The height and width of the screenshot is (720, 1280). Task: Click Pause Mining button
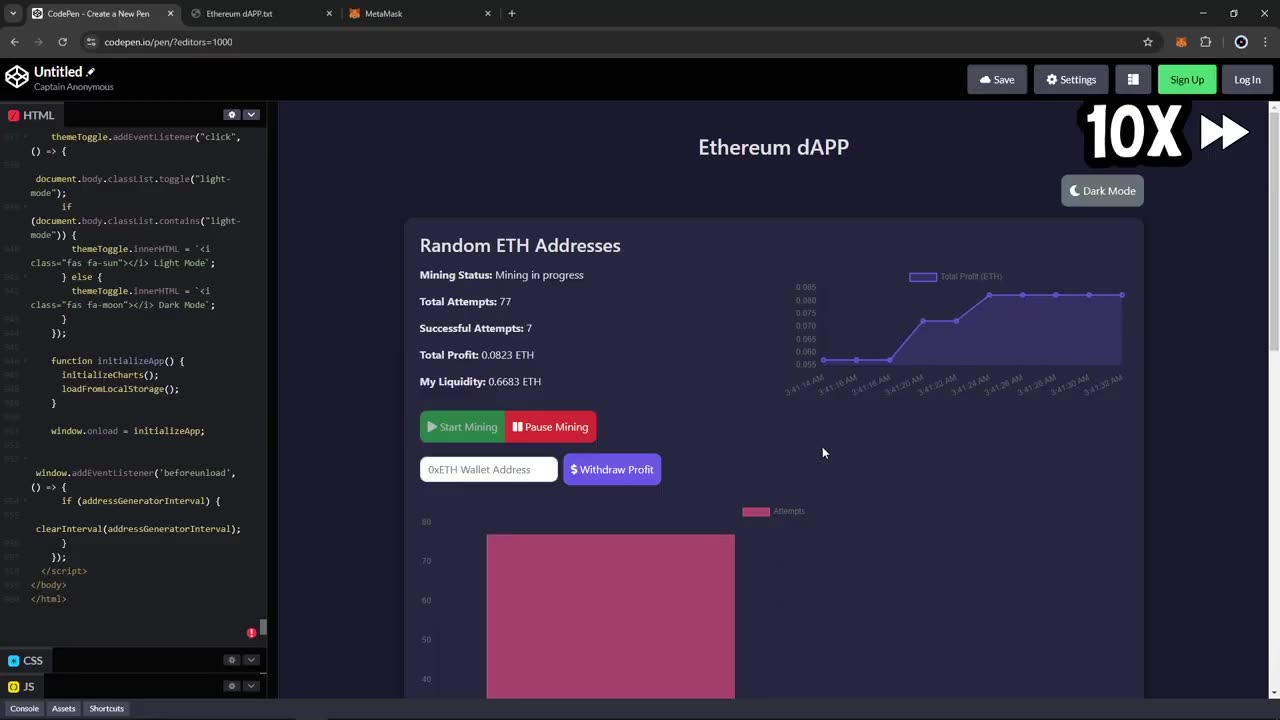click(551, 427)
